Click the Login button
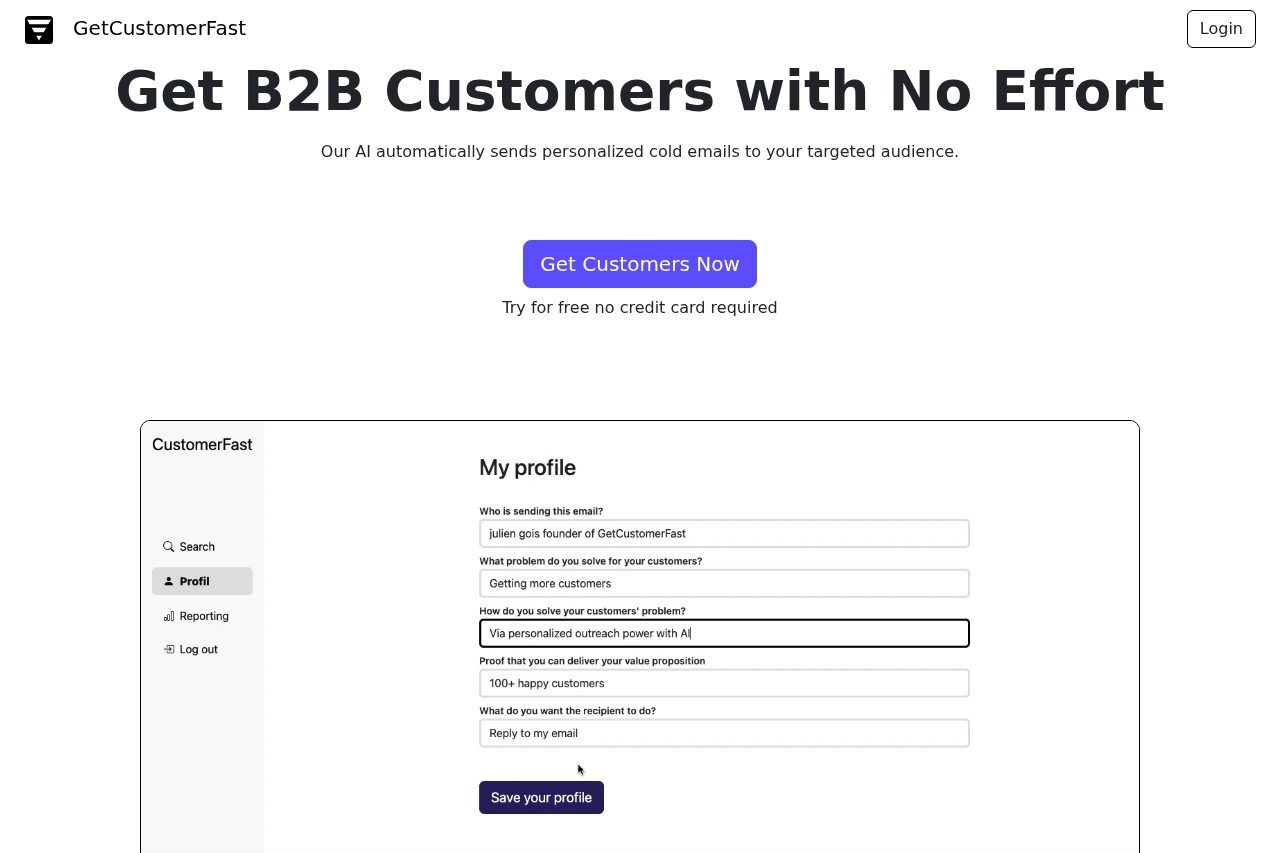Image resolution: width=1280 pixels, height=853 pixels. (x=1221, y=28)
